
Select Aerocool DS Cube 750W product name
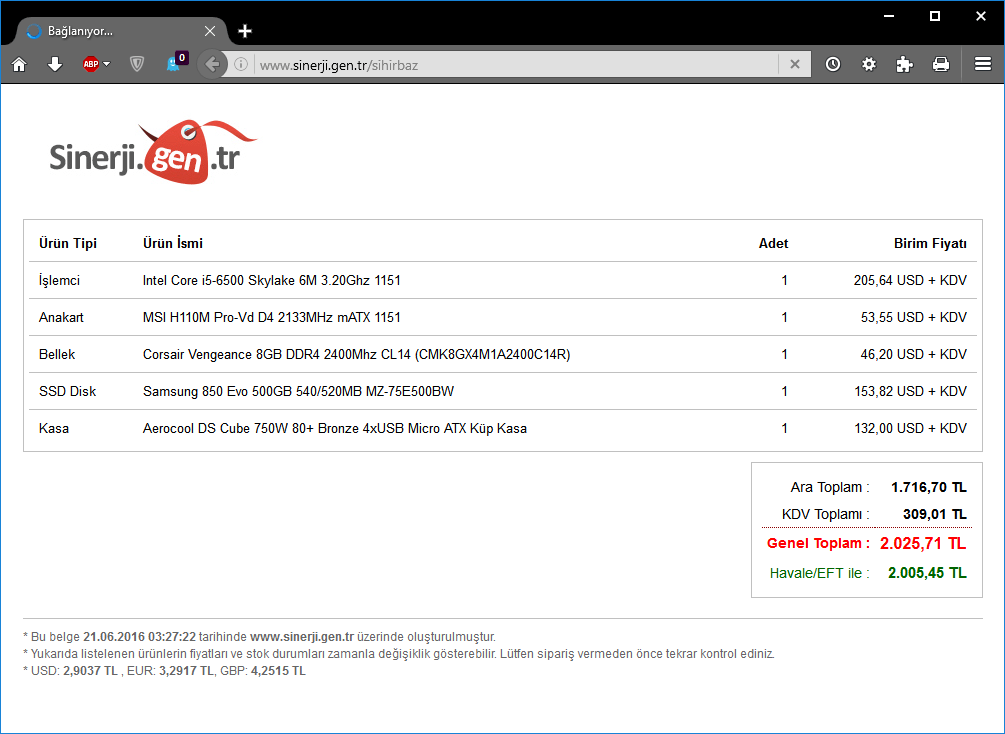[335, 428]
